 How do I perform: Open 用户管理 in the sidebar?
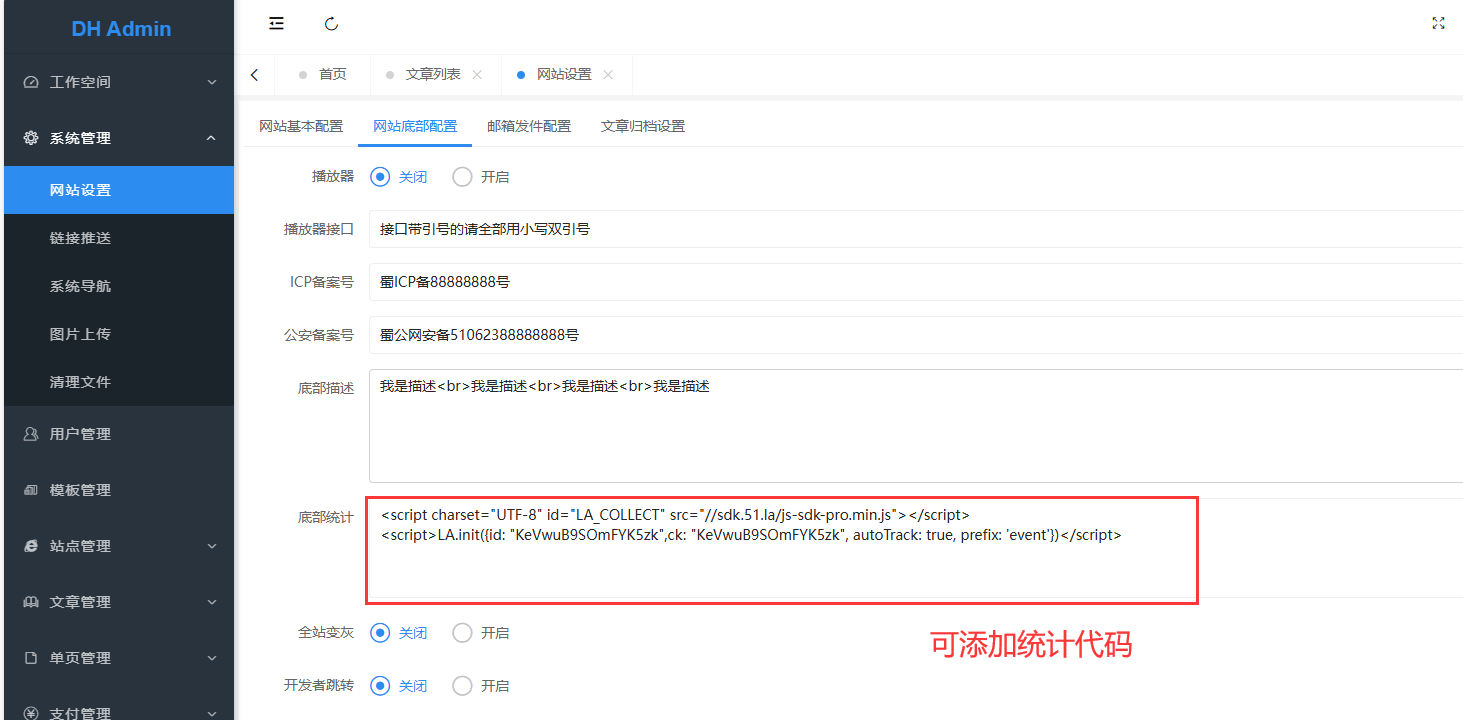(119, 434)
